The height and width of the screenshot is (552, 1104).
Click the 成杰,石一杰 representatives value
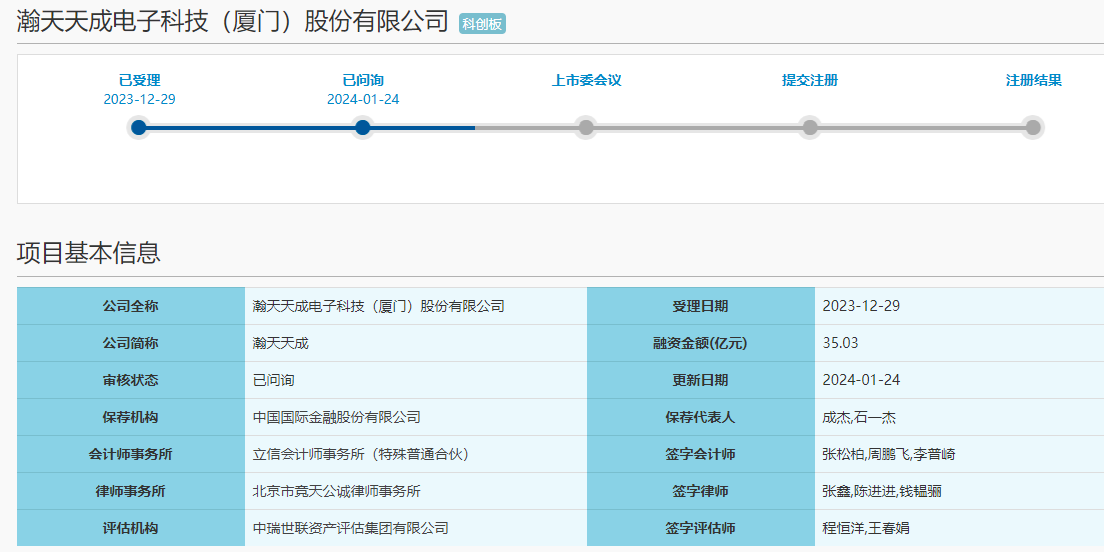[x=859, y=418]
